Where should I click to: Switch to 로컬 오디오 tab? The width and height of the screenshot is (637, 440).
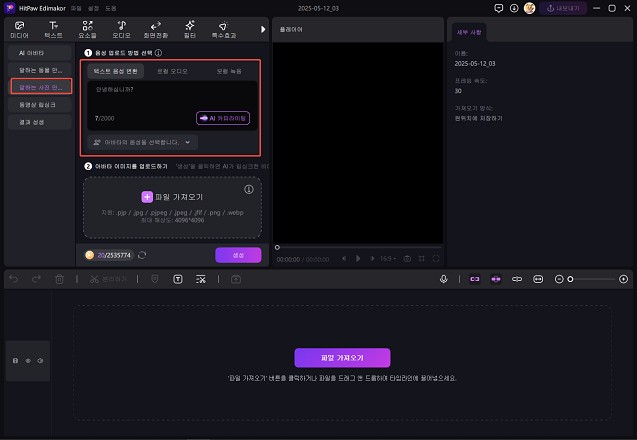click(x=171, y=71)
